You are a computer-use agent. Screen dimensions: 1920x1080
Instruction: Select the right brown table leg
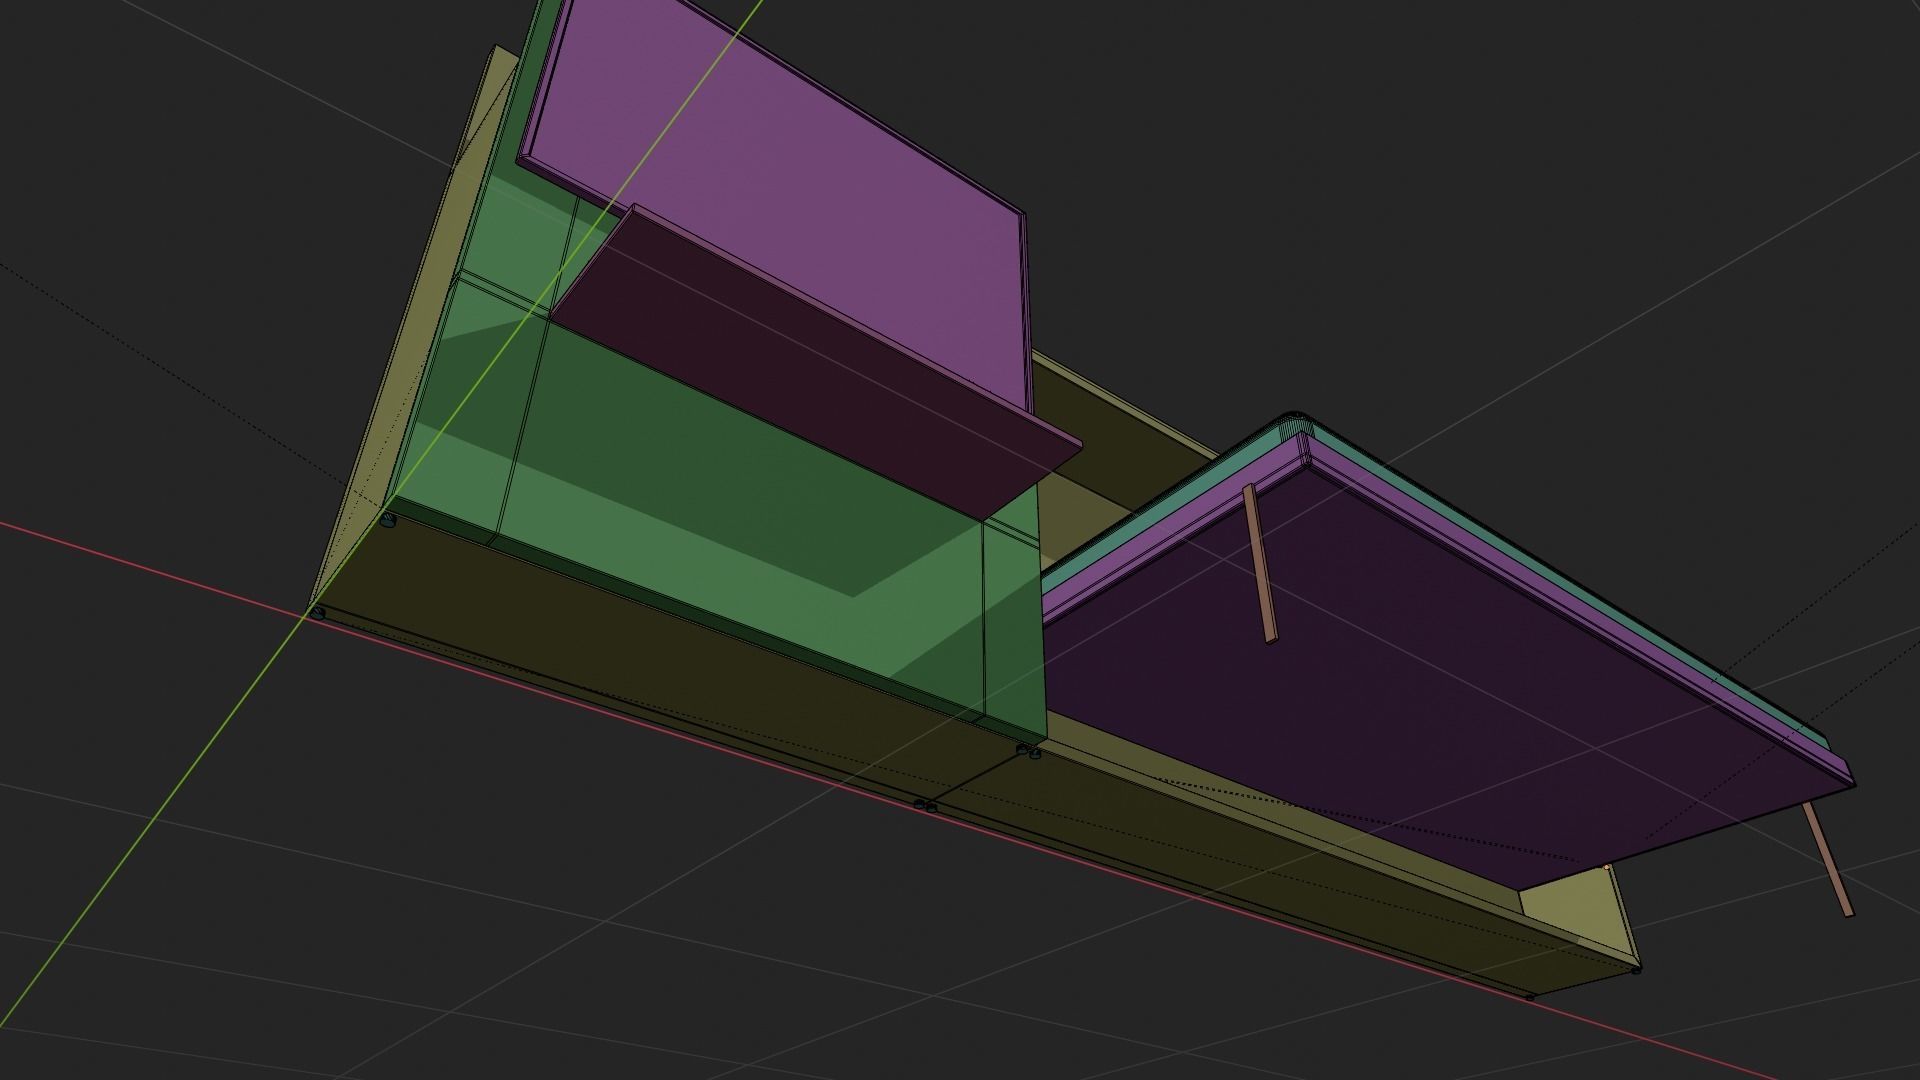(1828, 860)
